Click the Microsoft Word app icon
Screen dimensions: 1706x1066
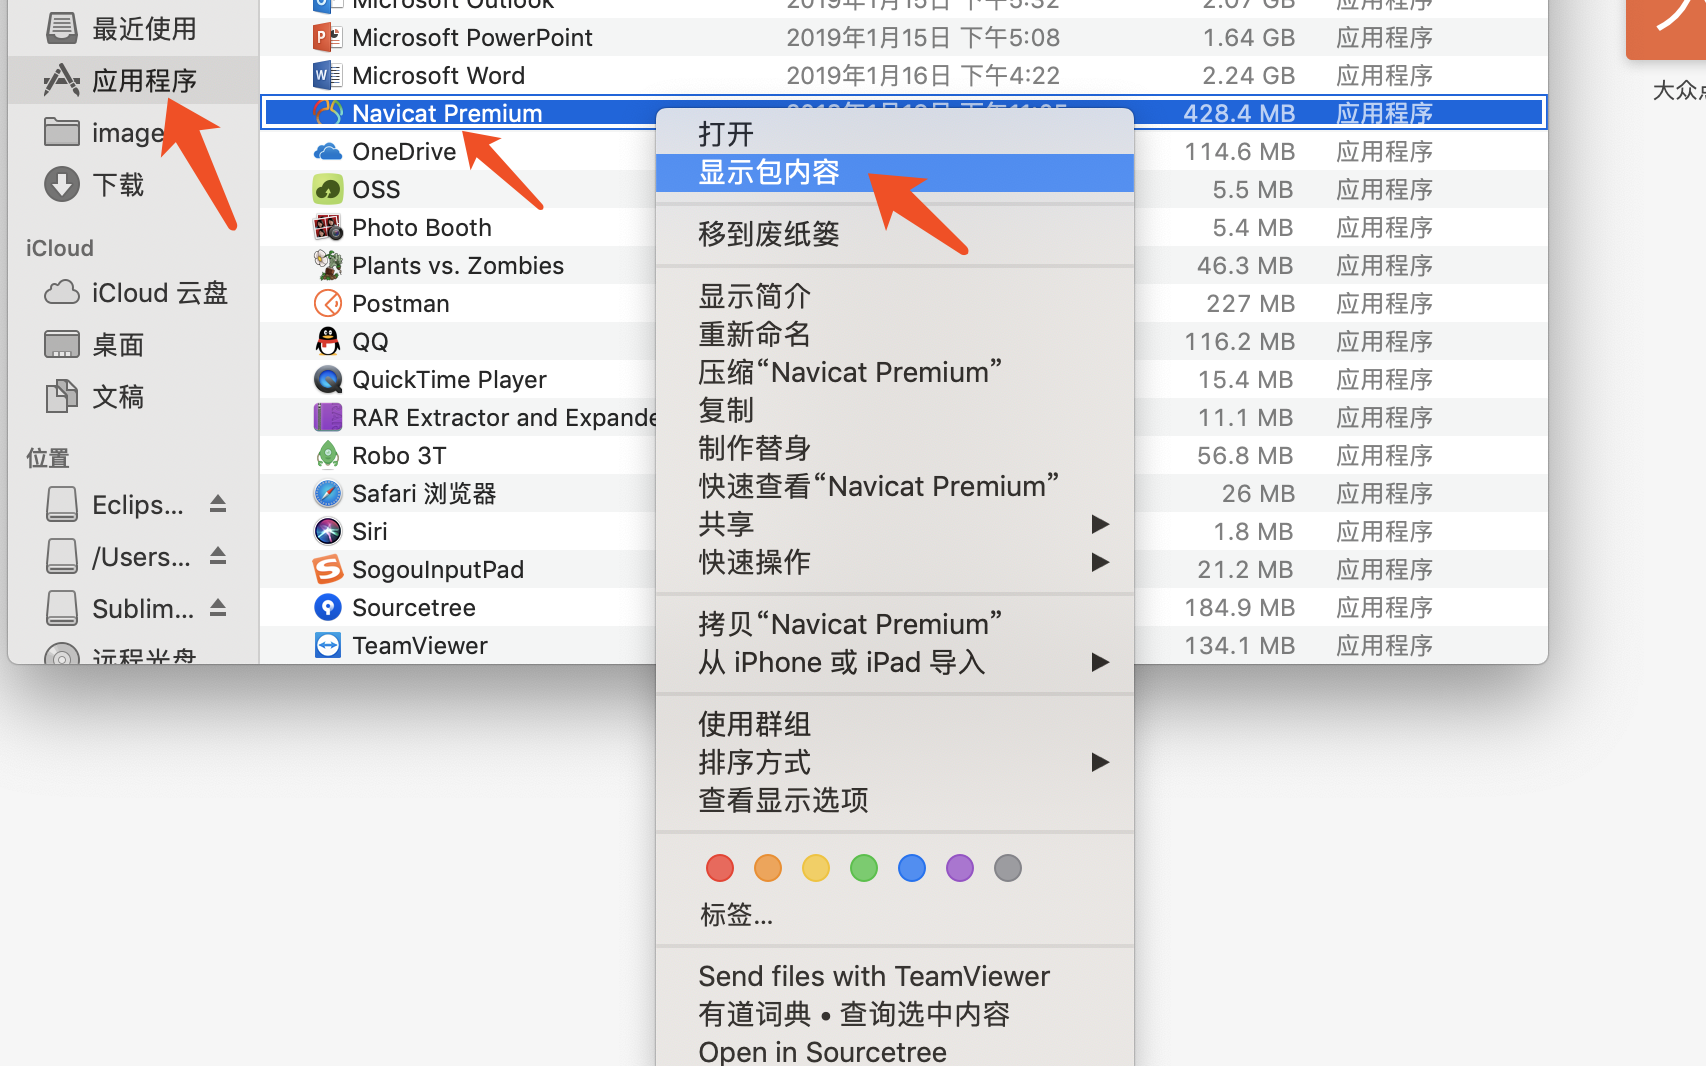[327, 76]
